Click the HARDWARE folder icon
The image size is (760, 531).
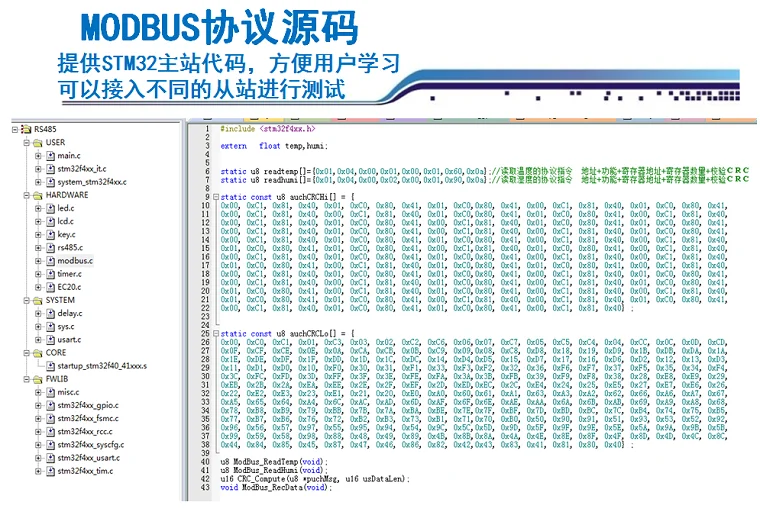tap(37, 195)
